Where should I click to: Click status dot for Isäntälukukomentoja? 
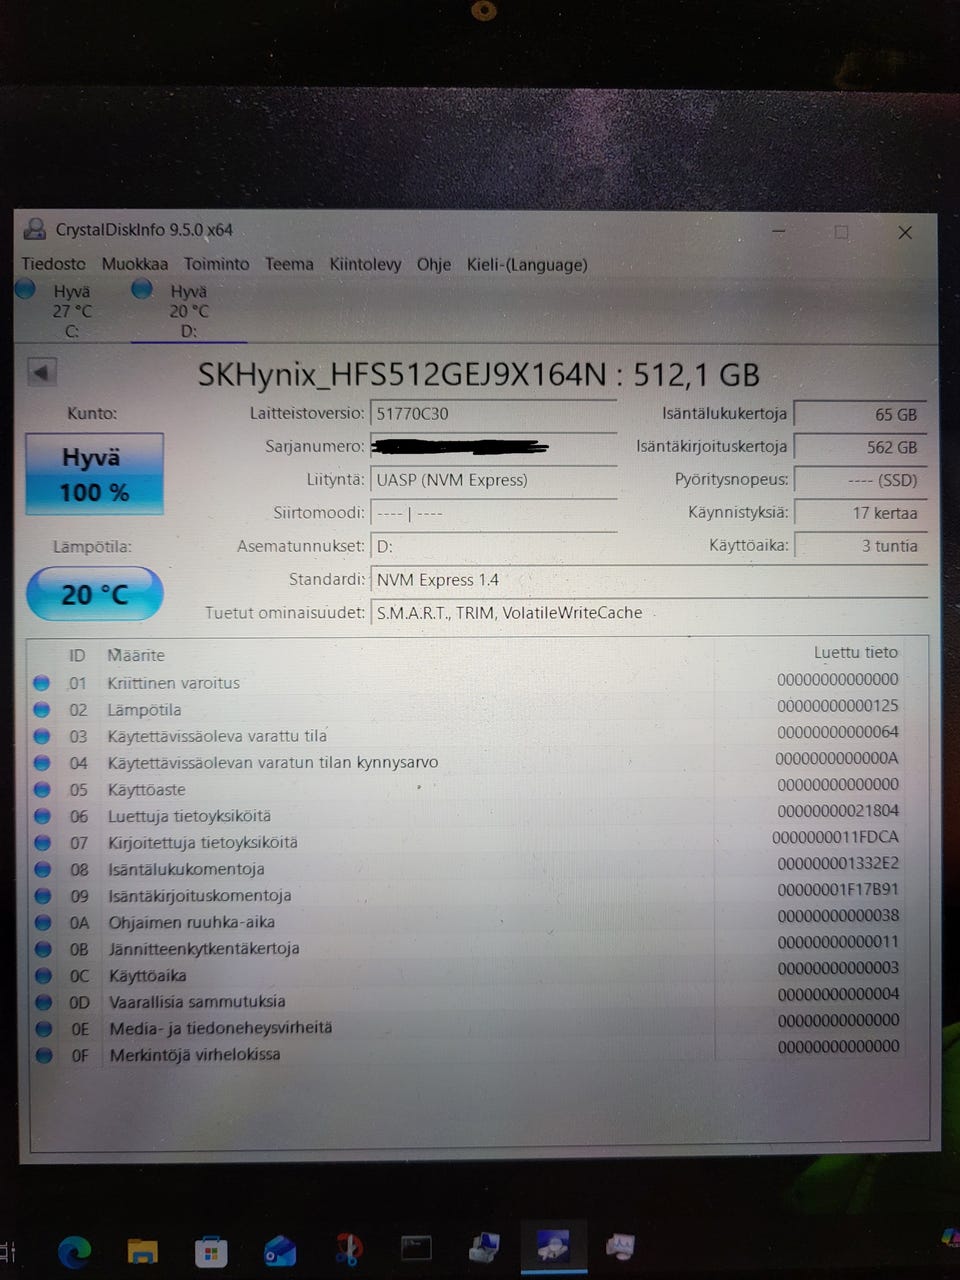[x=43, y=869]
